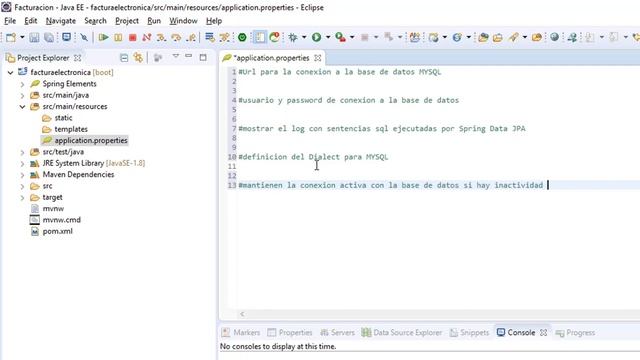Screen dimensions: 640x360
Task: Click the Open Web Browser globe icon
Action: 554,38
